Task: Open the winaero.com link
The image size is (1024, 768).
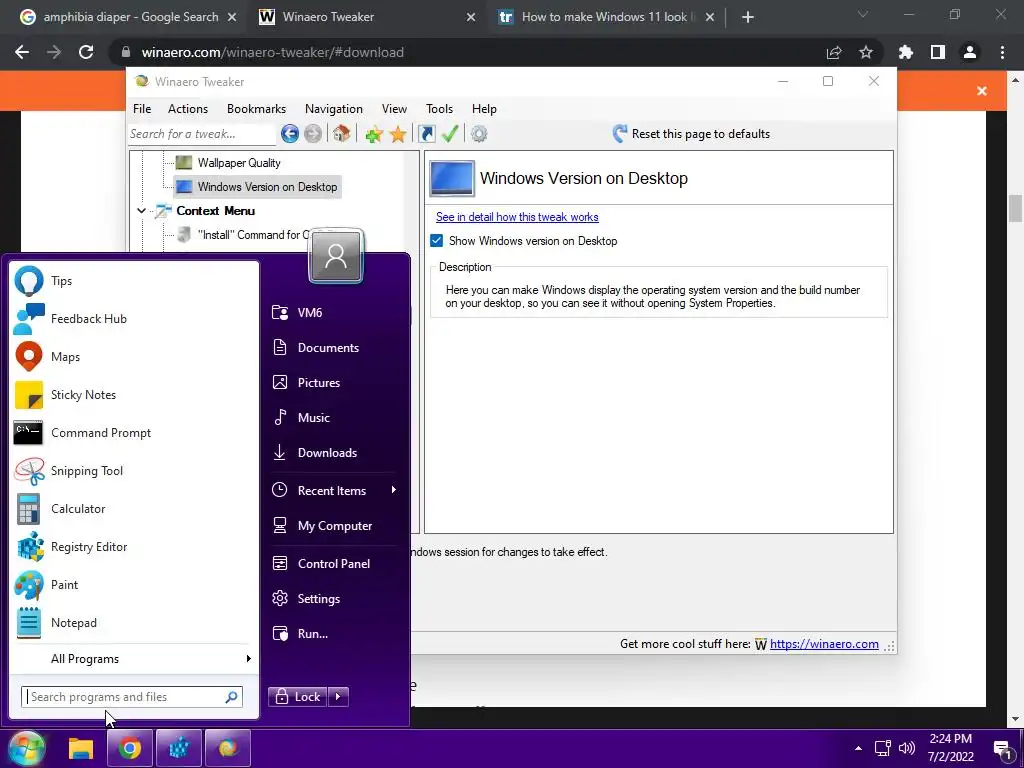Action: click(824, 645)
